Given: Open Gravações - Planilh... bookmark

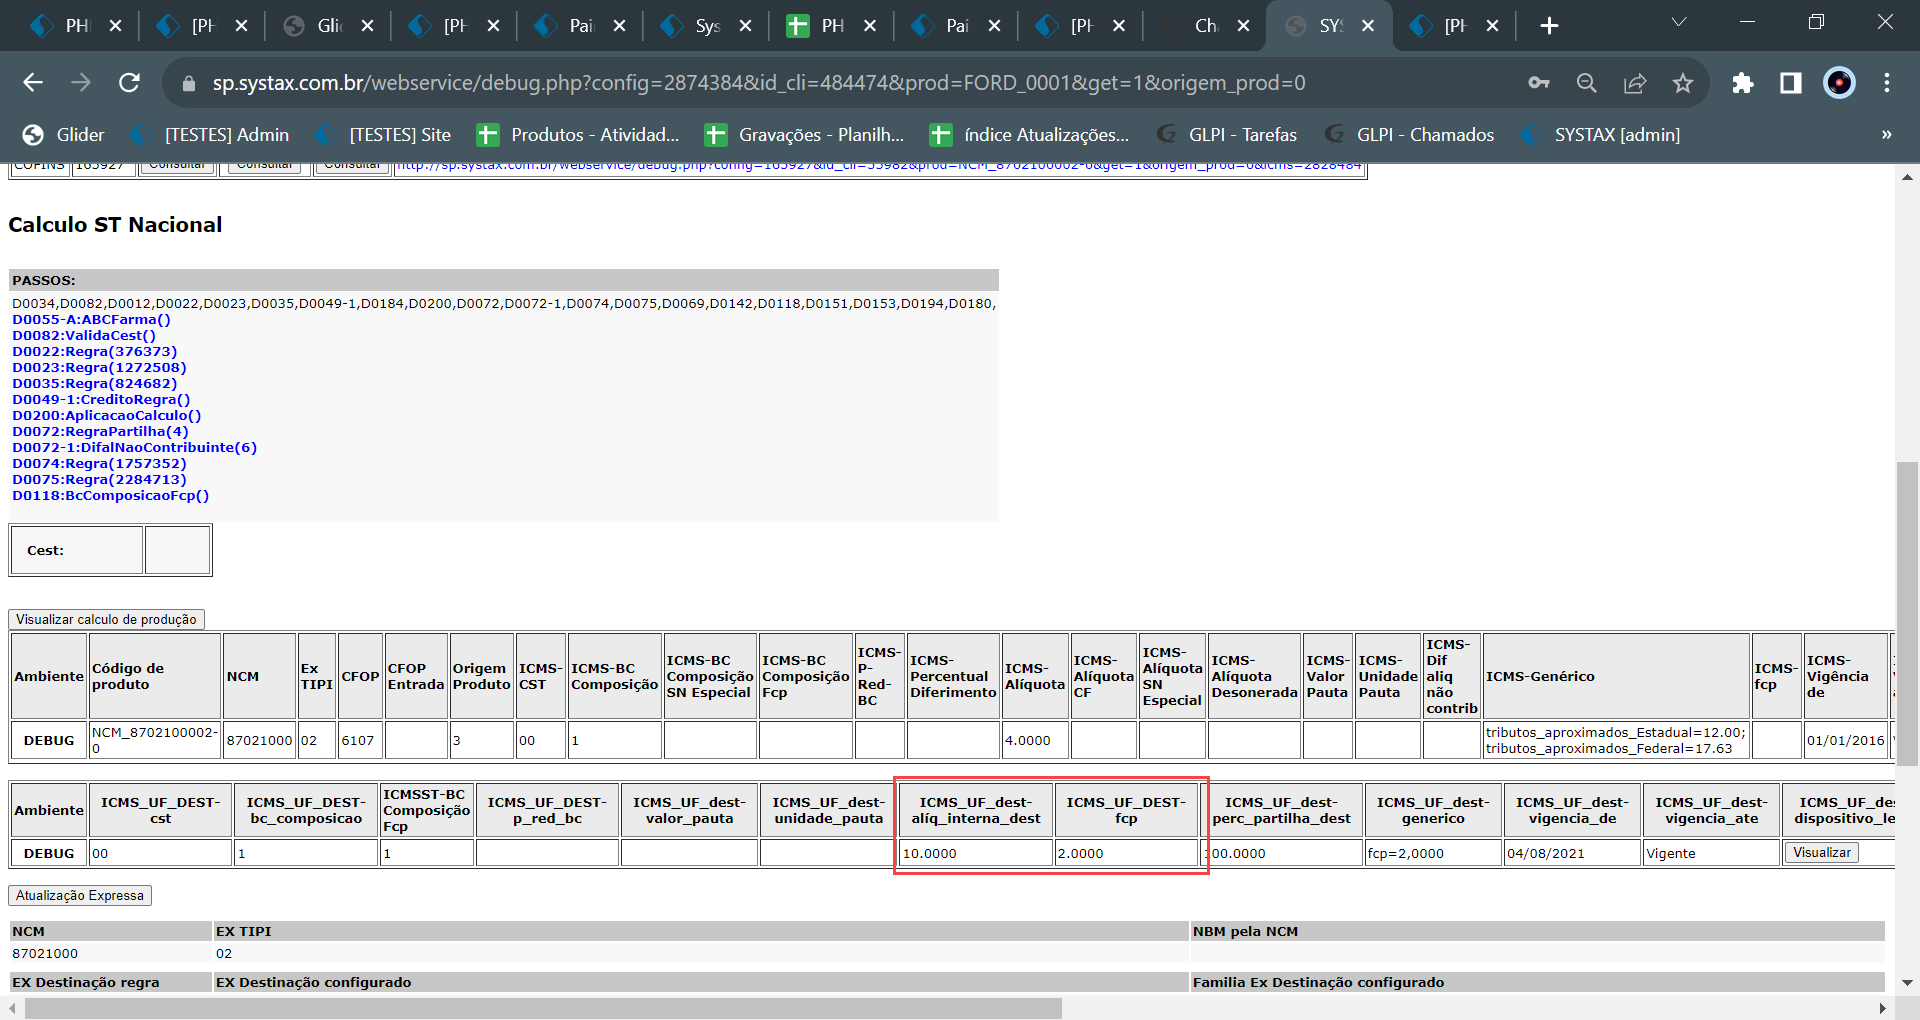Looking at the screenshot, I should (x=805, y=135).
